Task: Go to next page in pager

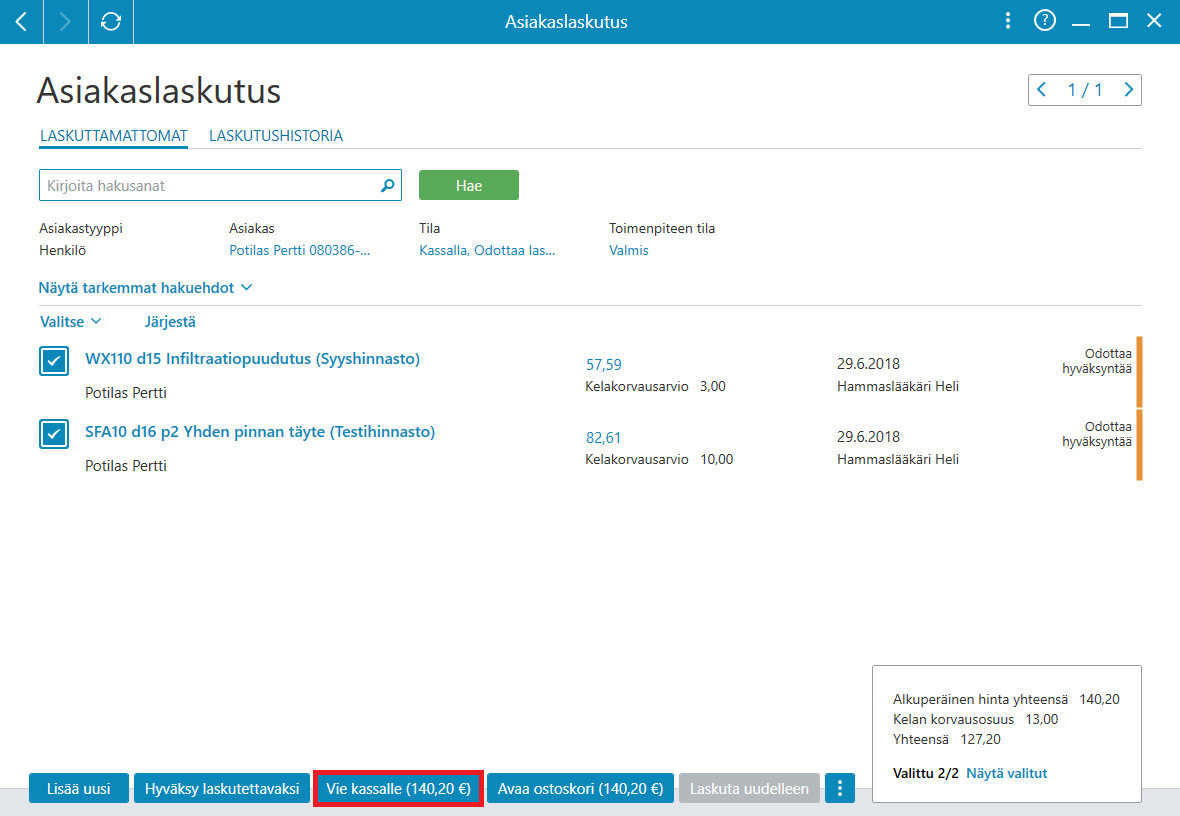Action: pyautogui.click(x=1128, y=90)
